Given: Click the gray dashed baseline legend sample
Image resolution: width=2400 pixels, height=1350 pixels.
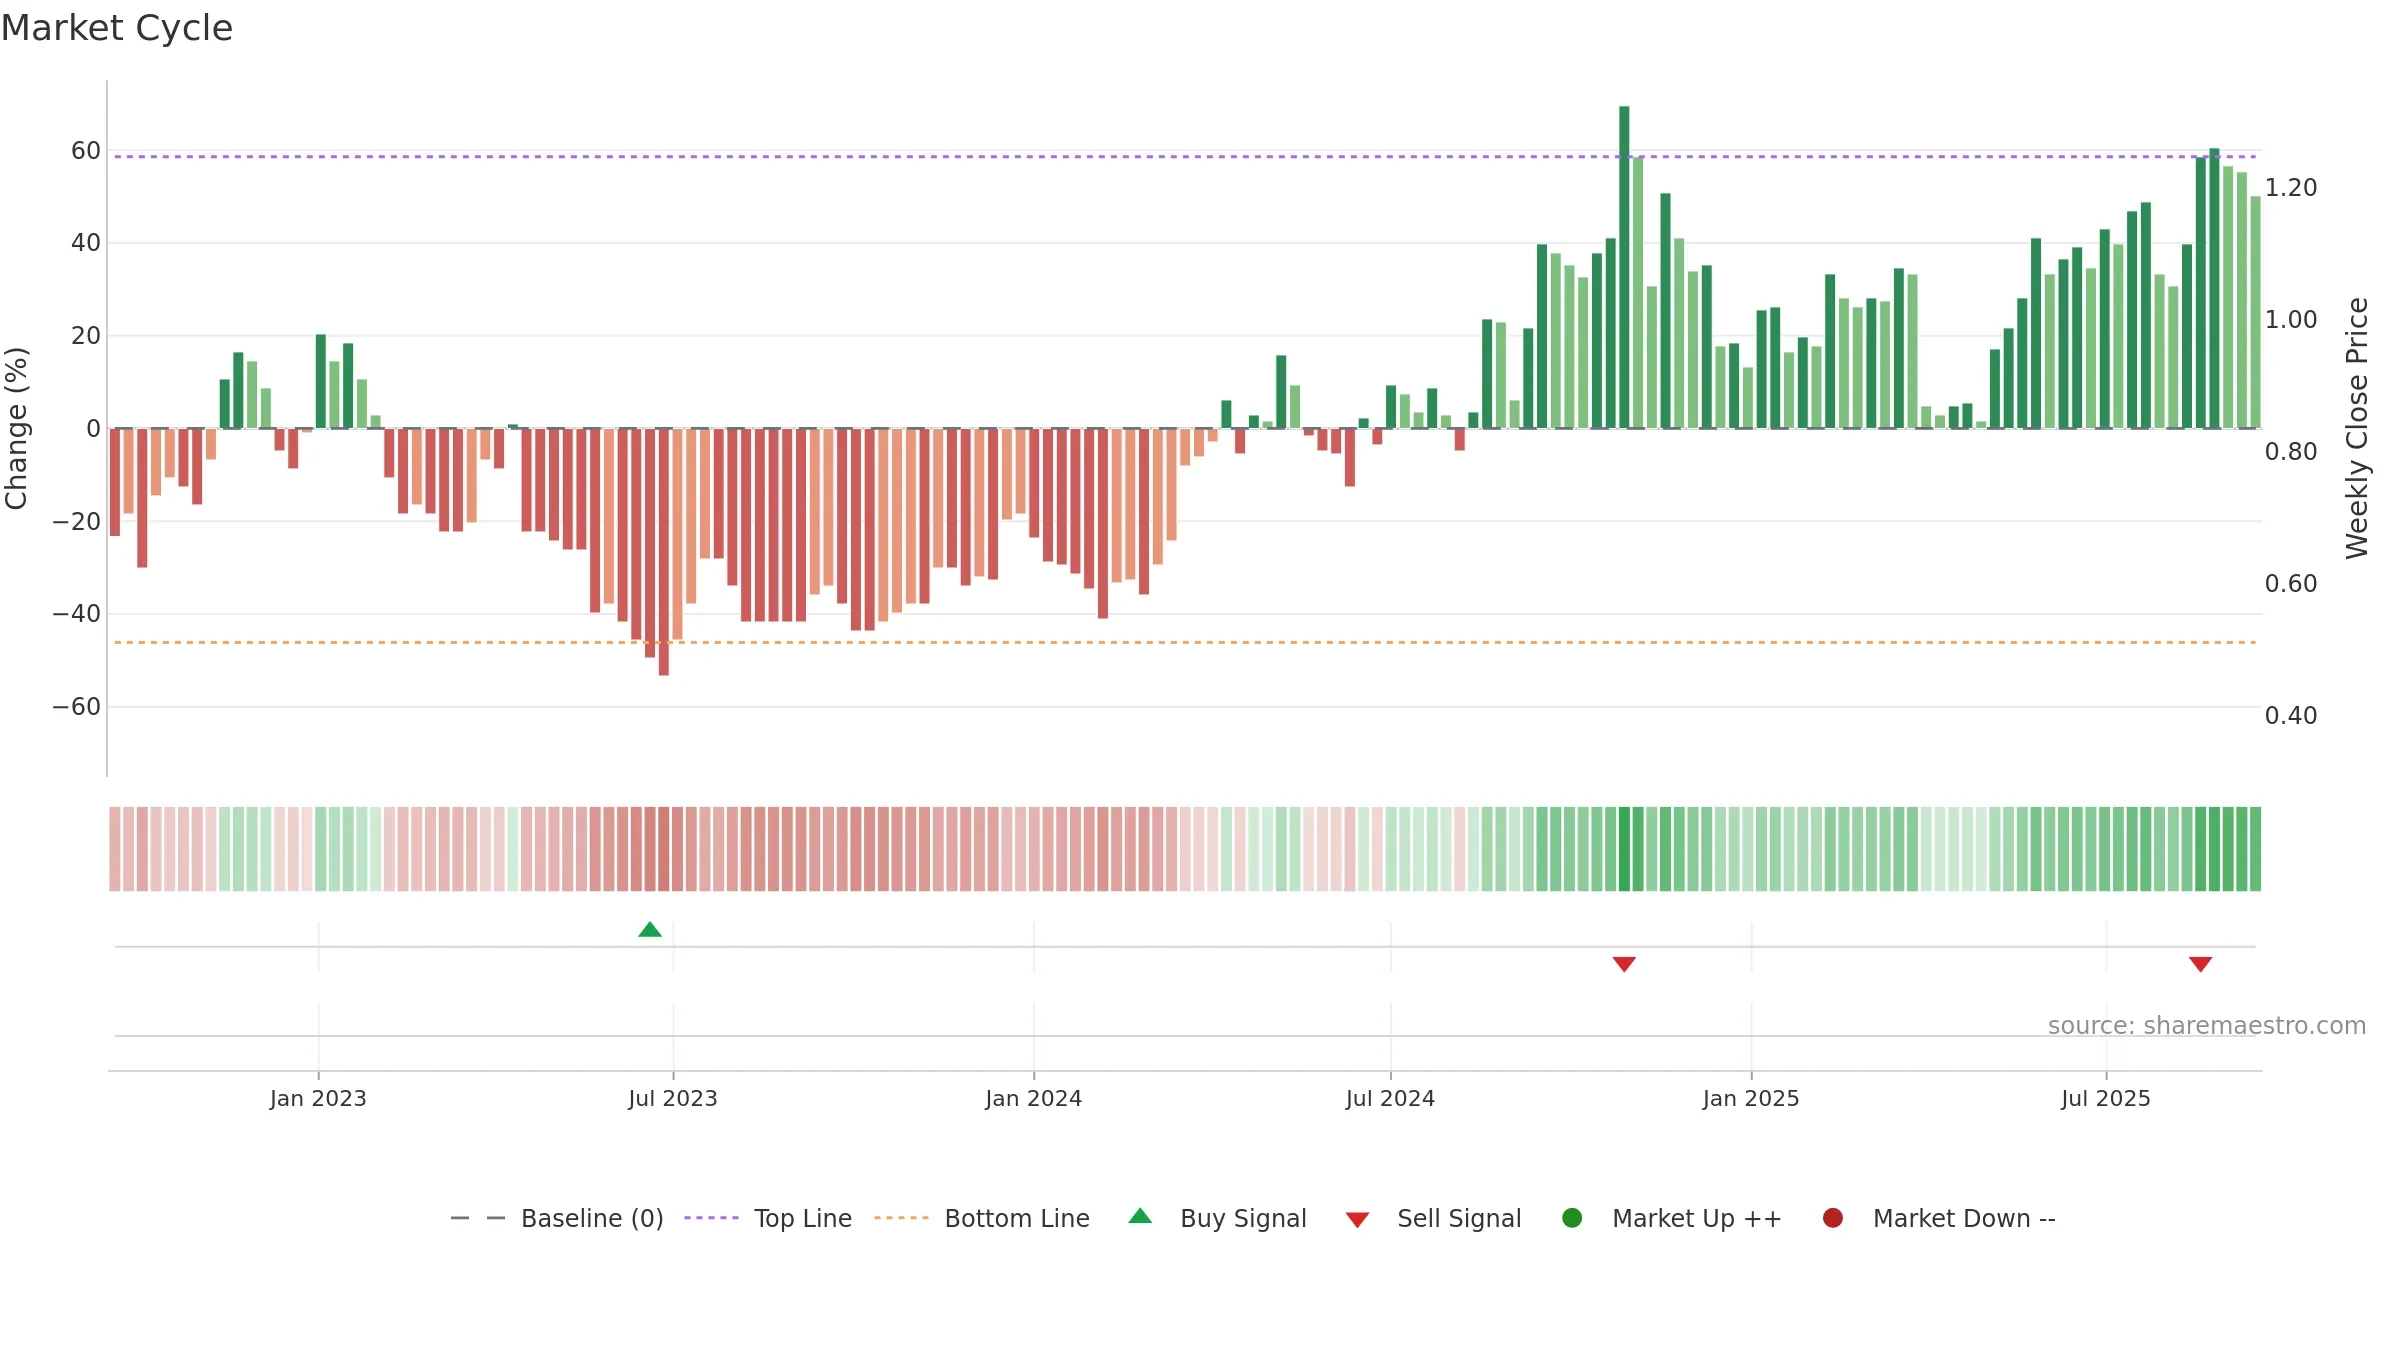Looking at the screenshot, I should 478,1218.
